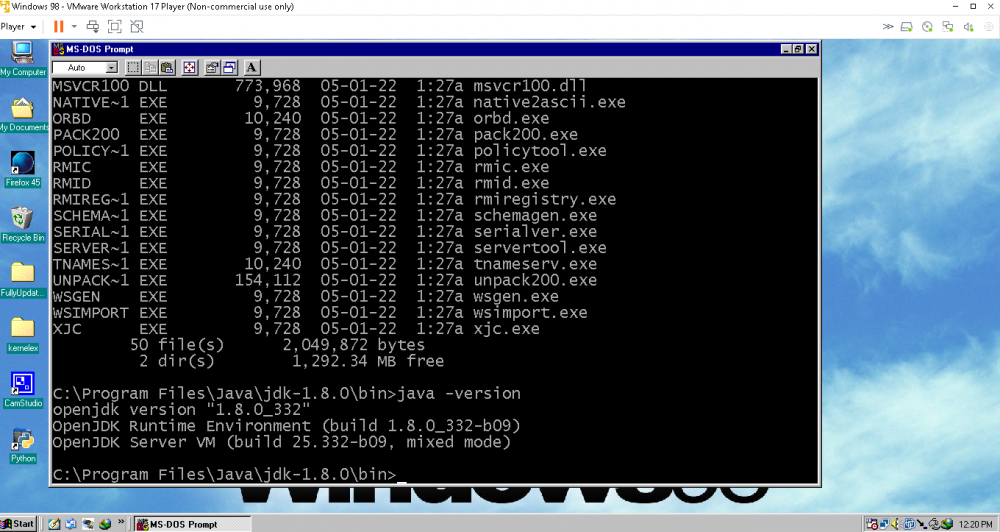Click the msvcr100.dll file name

(x=529, y=85)
